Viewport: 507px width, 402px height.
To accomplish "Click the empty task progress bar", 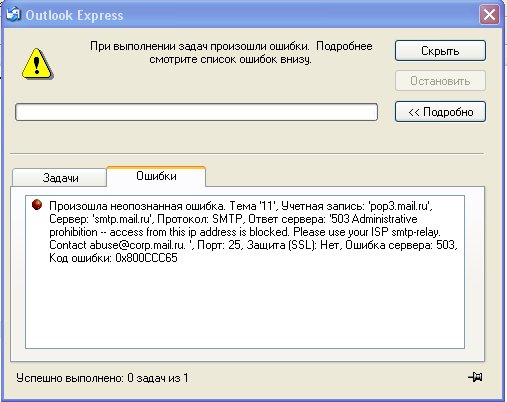I will click(196, 112).
